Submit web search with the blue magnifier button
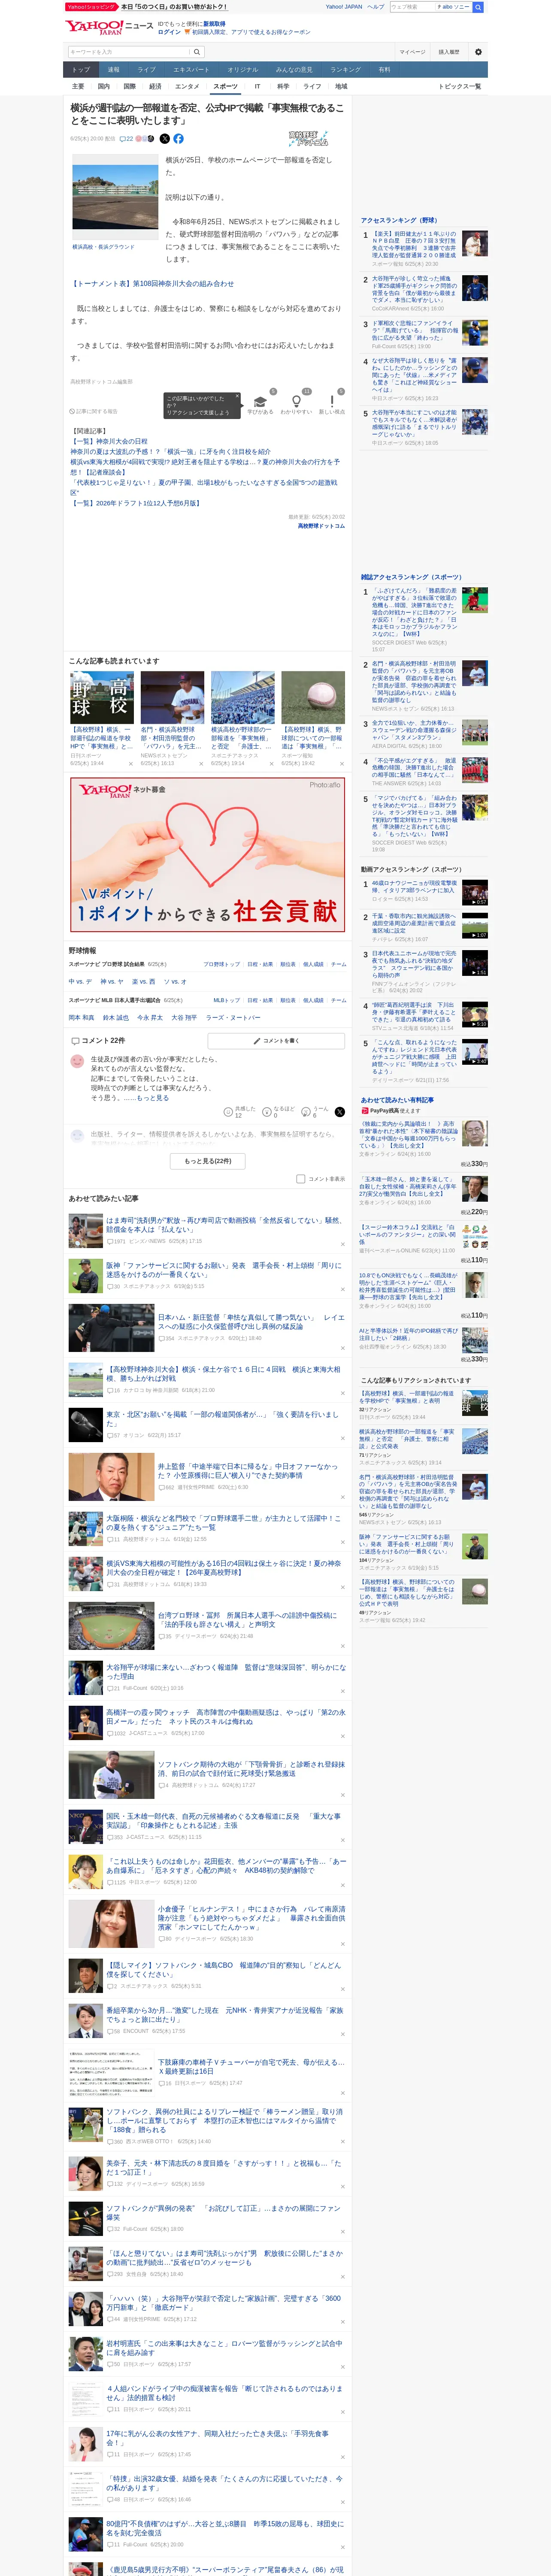Viewport: 551px width, 2576px height. pyautogui.click(x=478, y=7)
